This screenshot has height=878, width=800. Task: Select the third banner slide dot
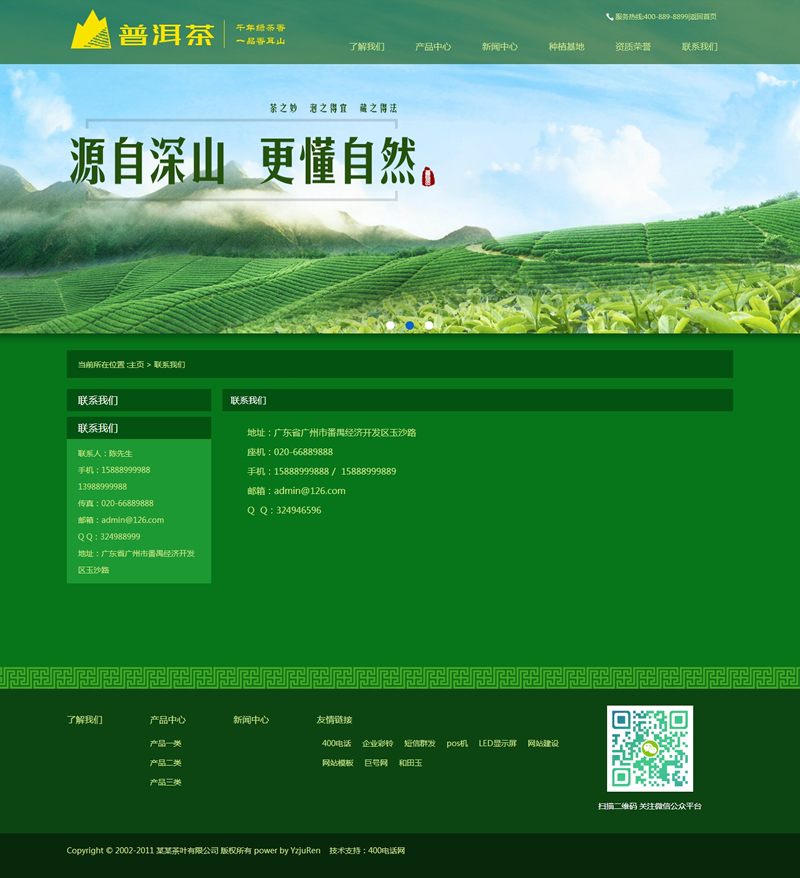tap(429, 325)
